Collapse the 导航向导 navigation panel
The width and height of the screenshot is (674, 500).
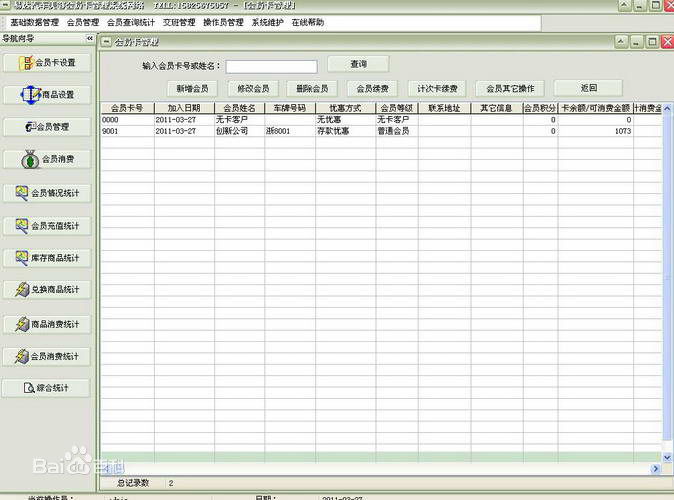89,38
